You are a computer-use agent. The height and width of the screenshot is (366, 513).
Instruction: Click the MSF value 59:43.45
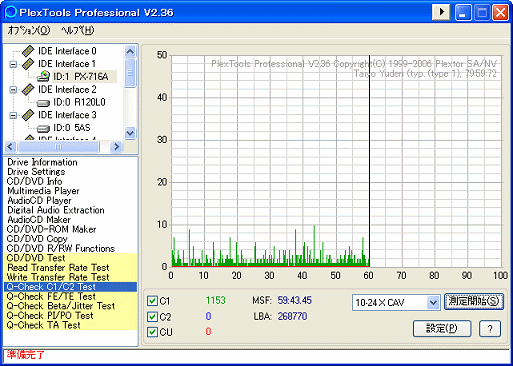click(295, 300)
